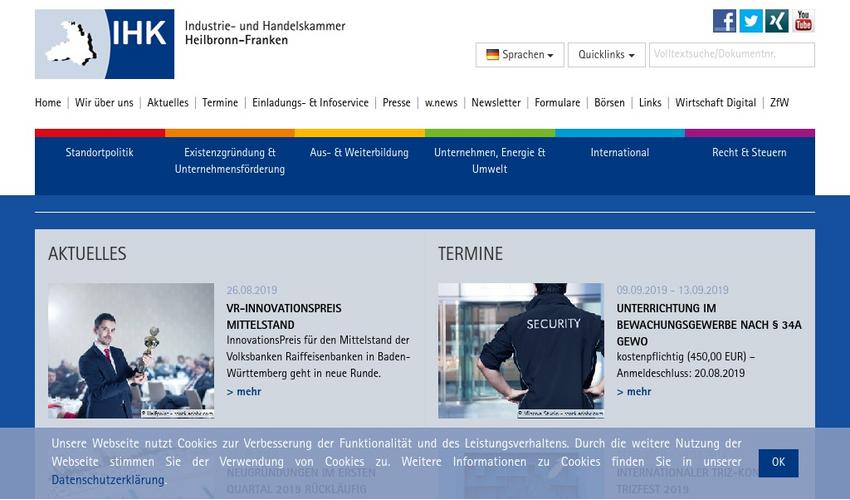
Task: Open Wir über uns page
Action: [x=104, y=102]
